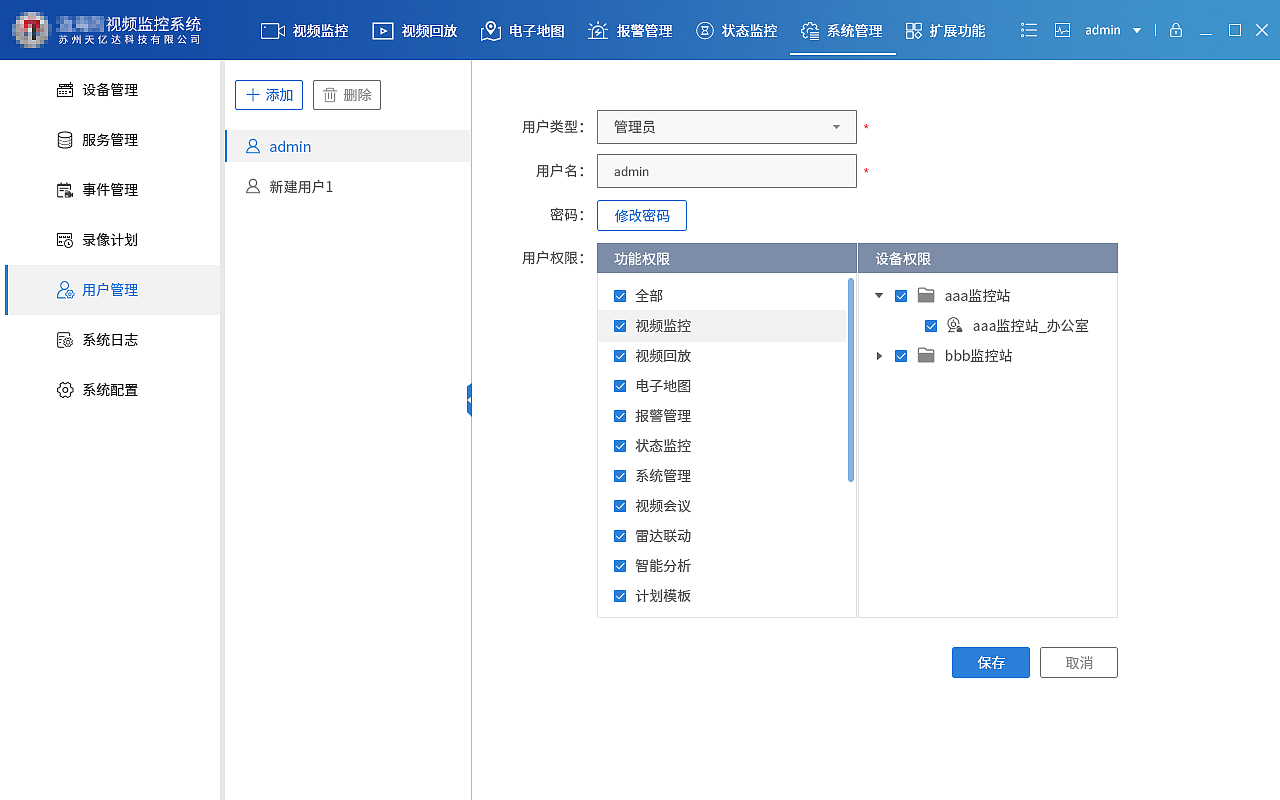
Task: Select user 新建用户1 from the list
Action: coord(300,186)
